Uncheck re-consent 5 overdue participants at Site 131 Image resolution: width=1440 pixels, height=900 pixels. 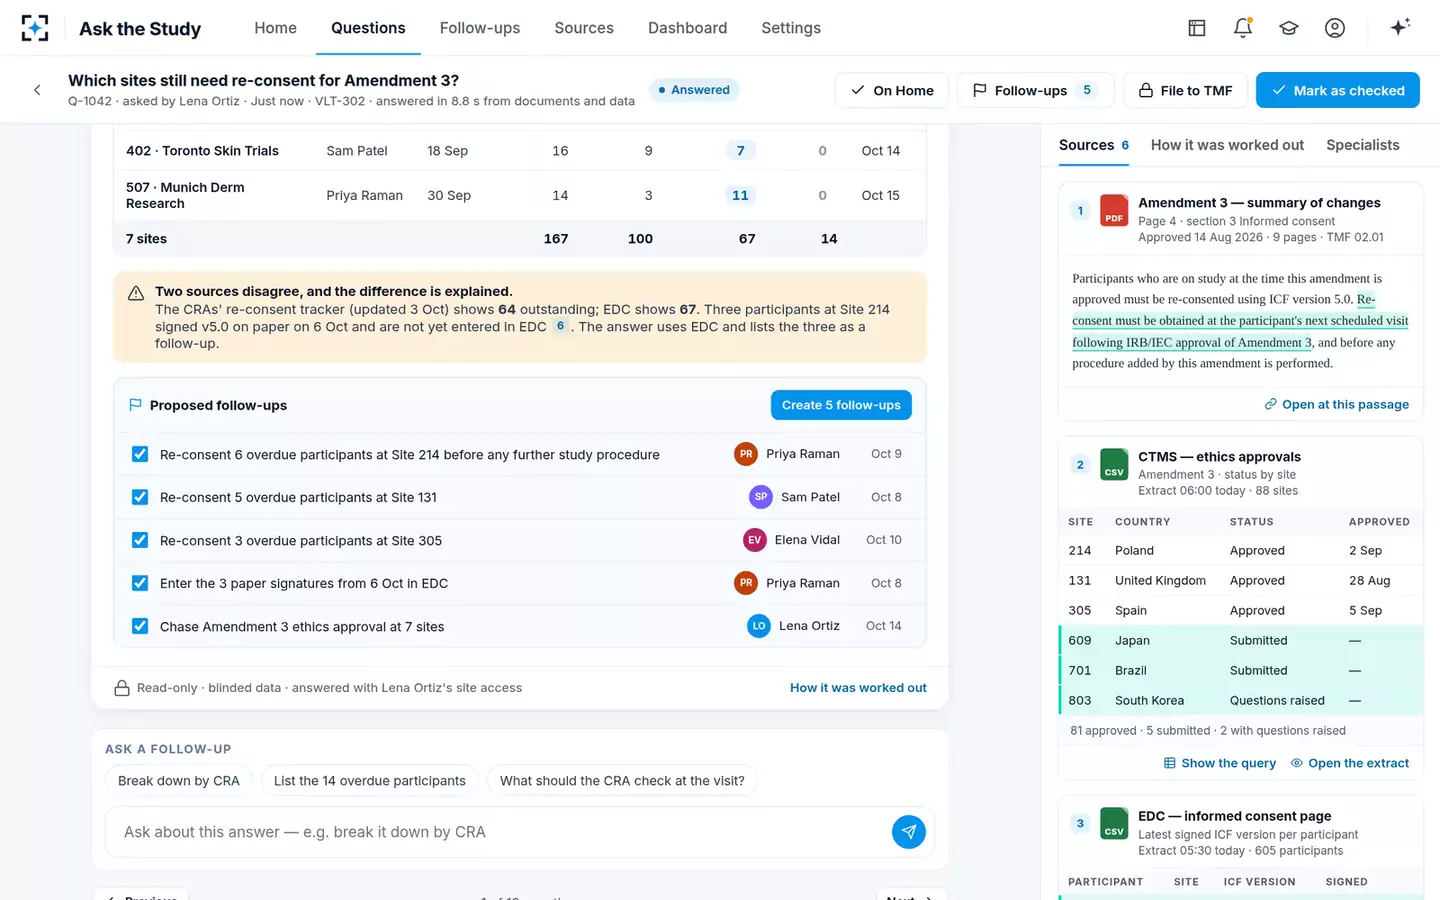point(140,497)
